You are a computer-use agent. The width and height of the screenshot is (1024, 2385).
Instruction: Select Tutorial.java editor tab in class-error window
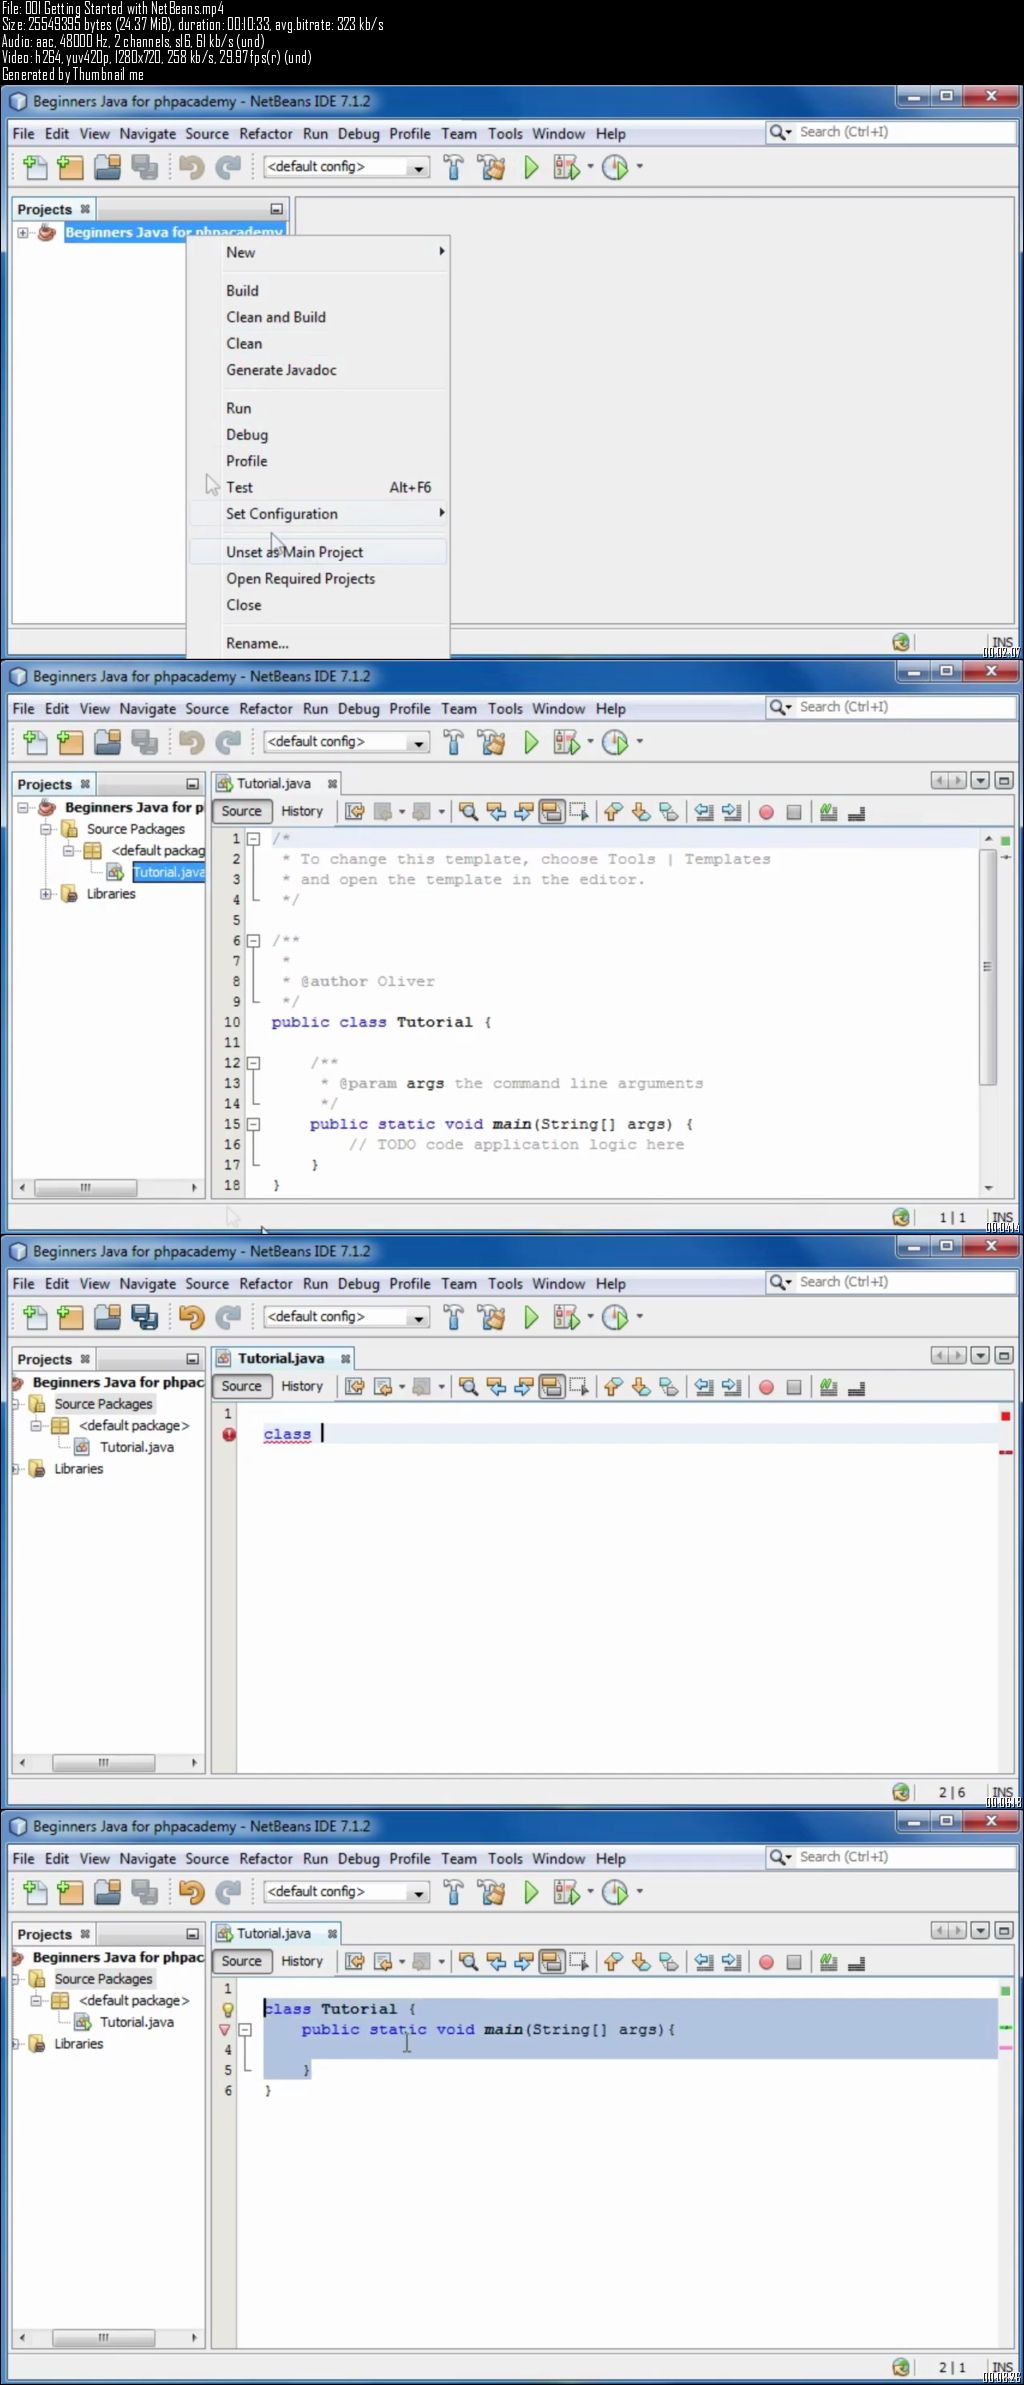point(281,1359)
